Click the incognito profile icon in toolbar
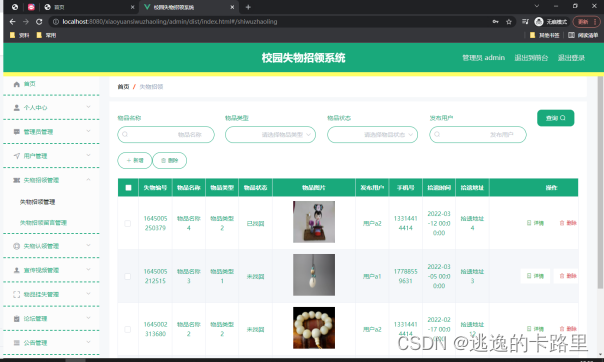The width and height of the screenshot is (604, 362). pos(539,22)
